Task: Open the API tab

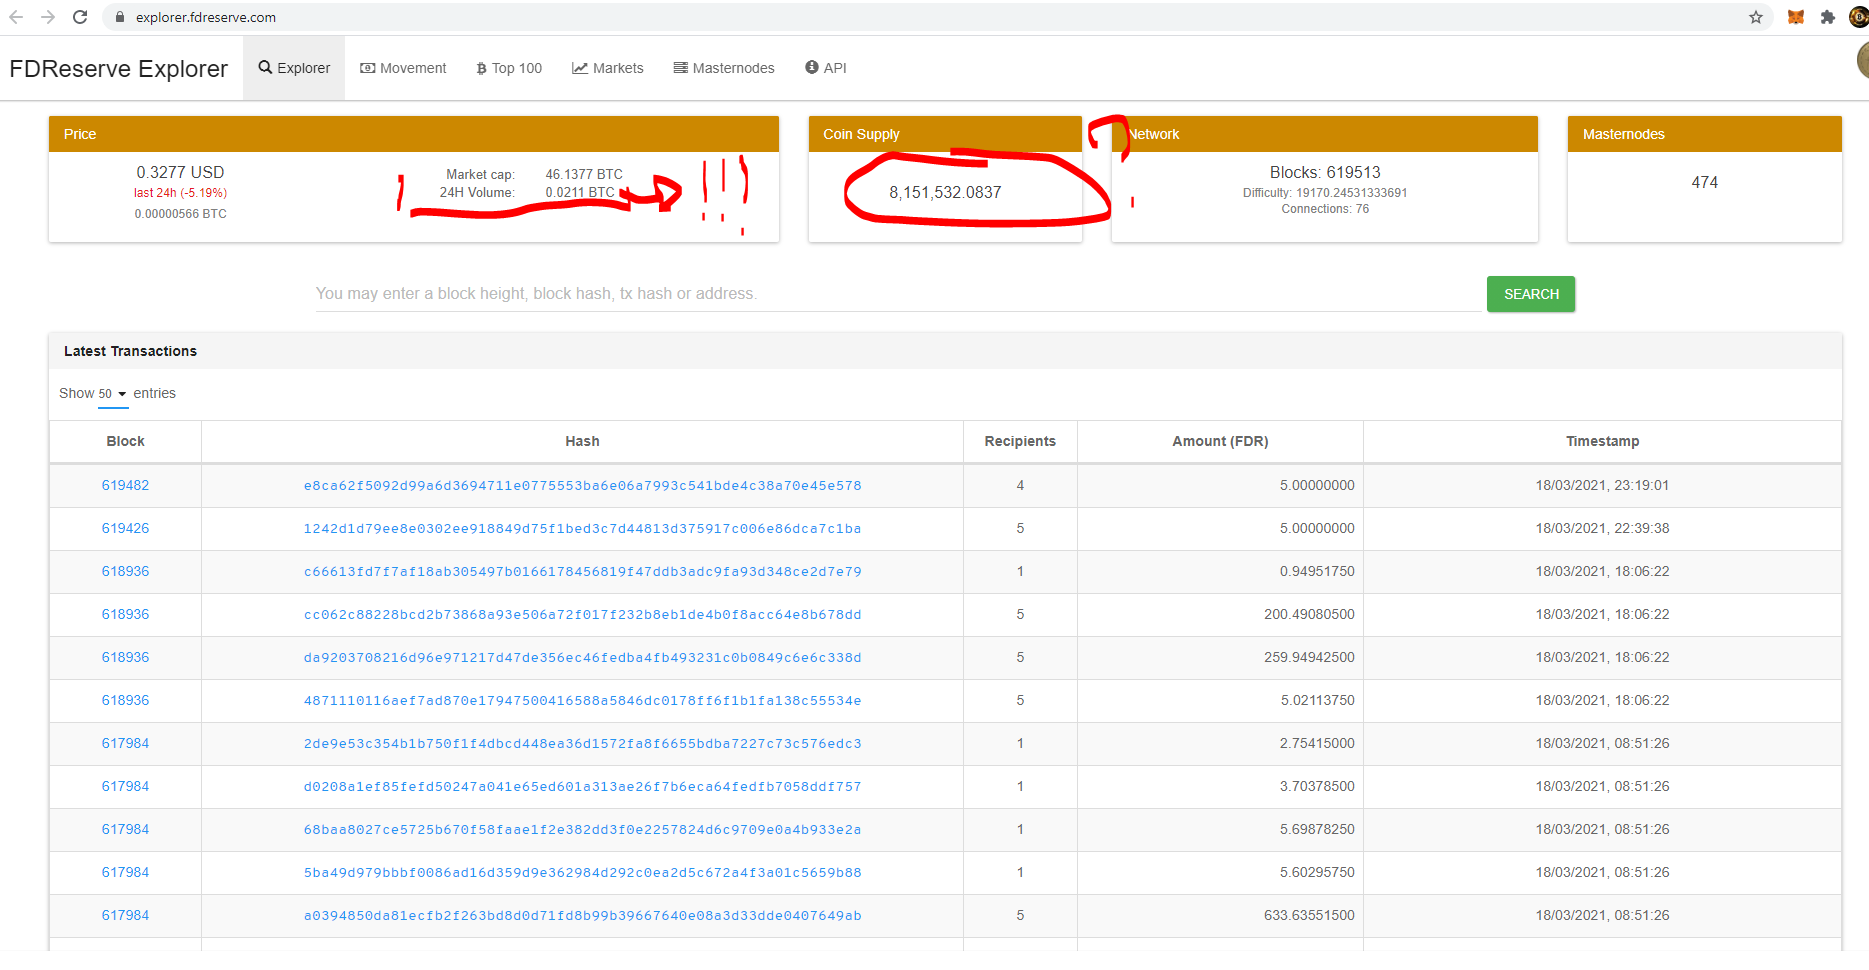Action: [826, 68]
